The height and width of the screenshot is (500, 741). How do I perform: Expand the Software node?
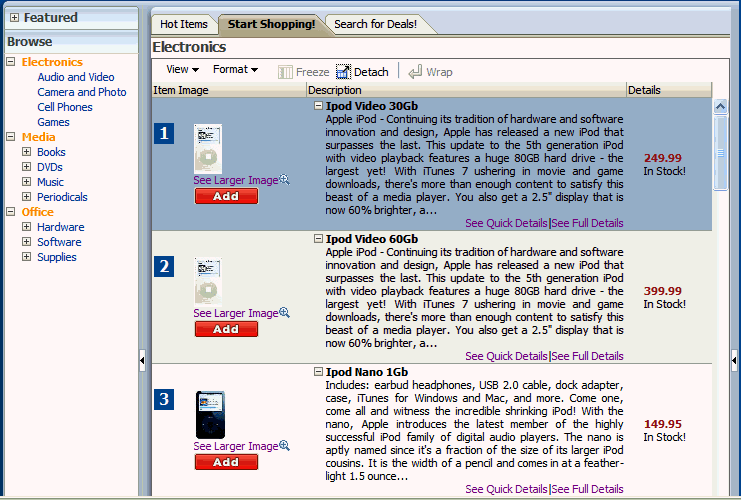26,242
